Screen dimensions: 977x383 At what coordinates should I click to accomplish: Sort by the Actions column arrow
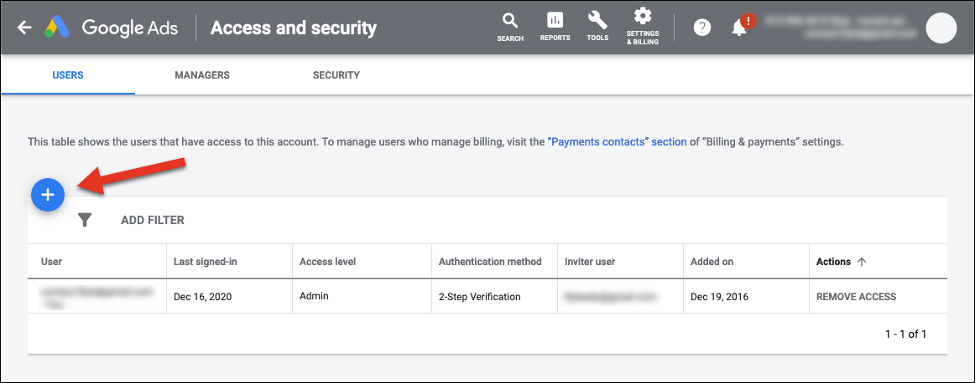[x=862, y=262]
